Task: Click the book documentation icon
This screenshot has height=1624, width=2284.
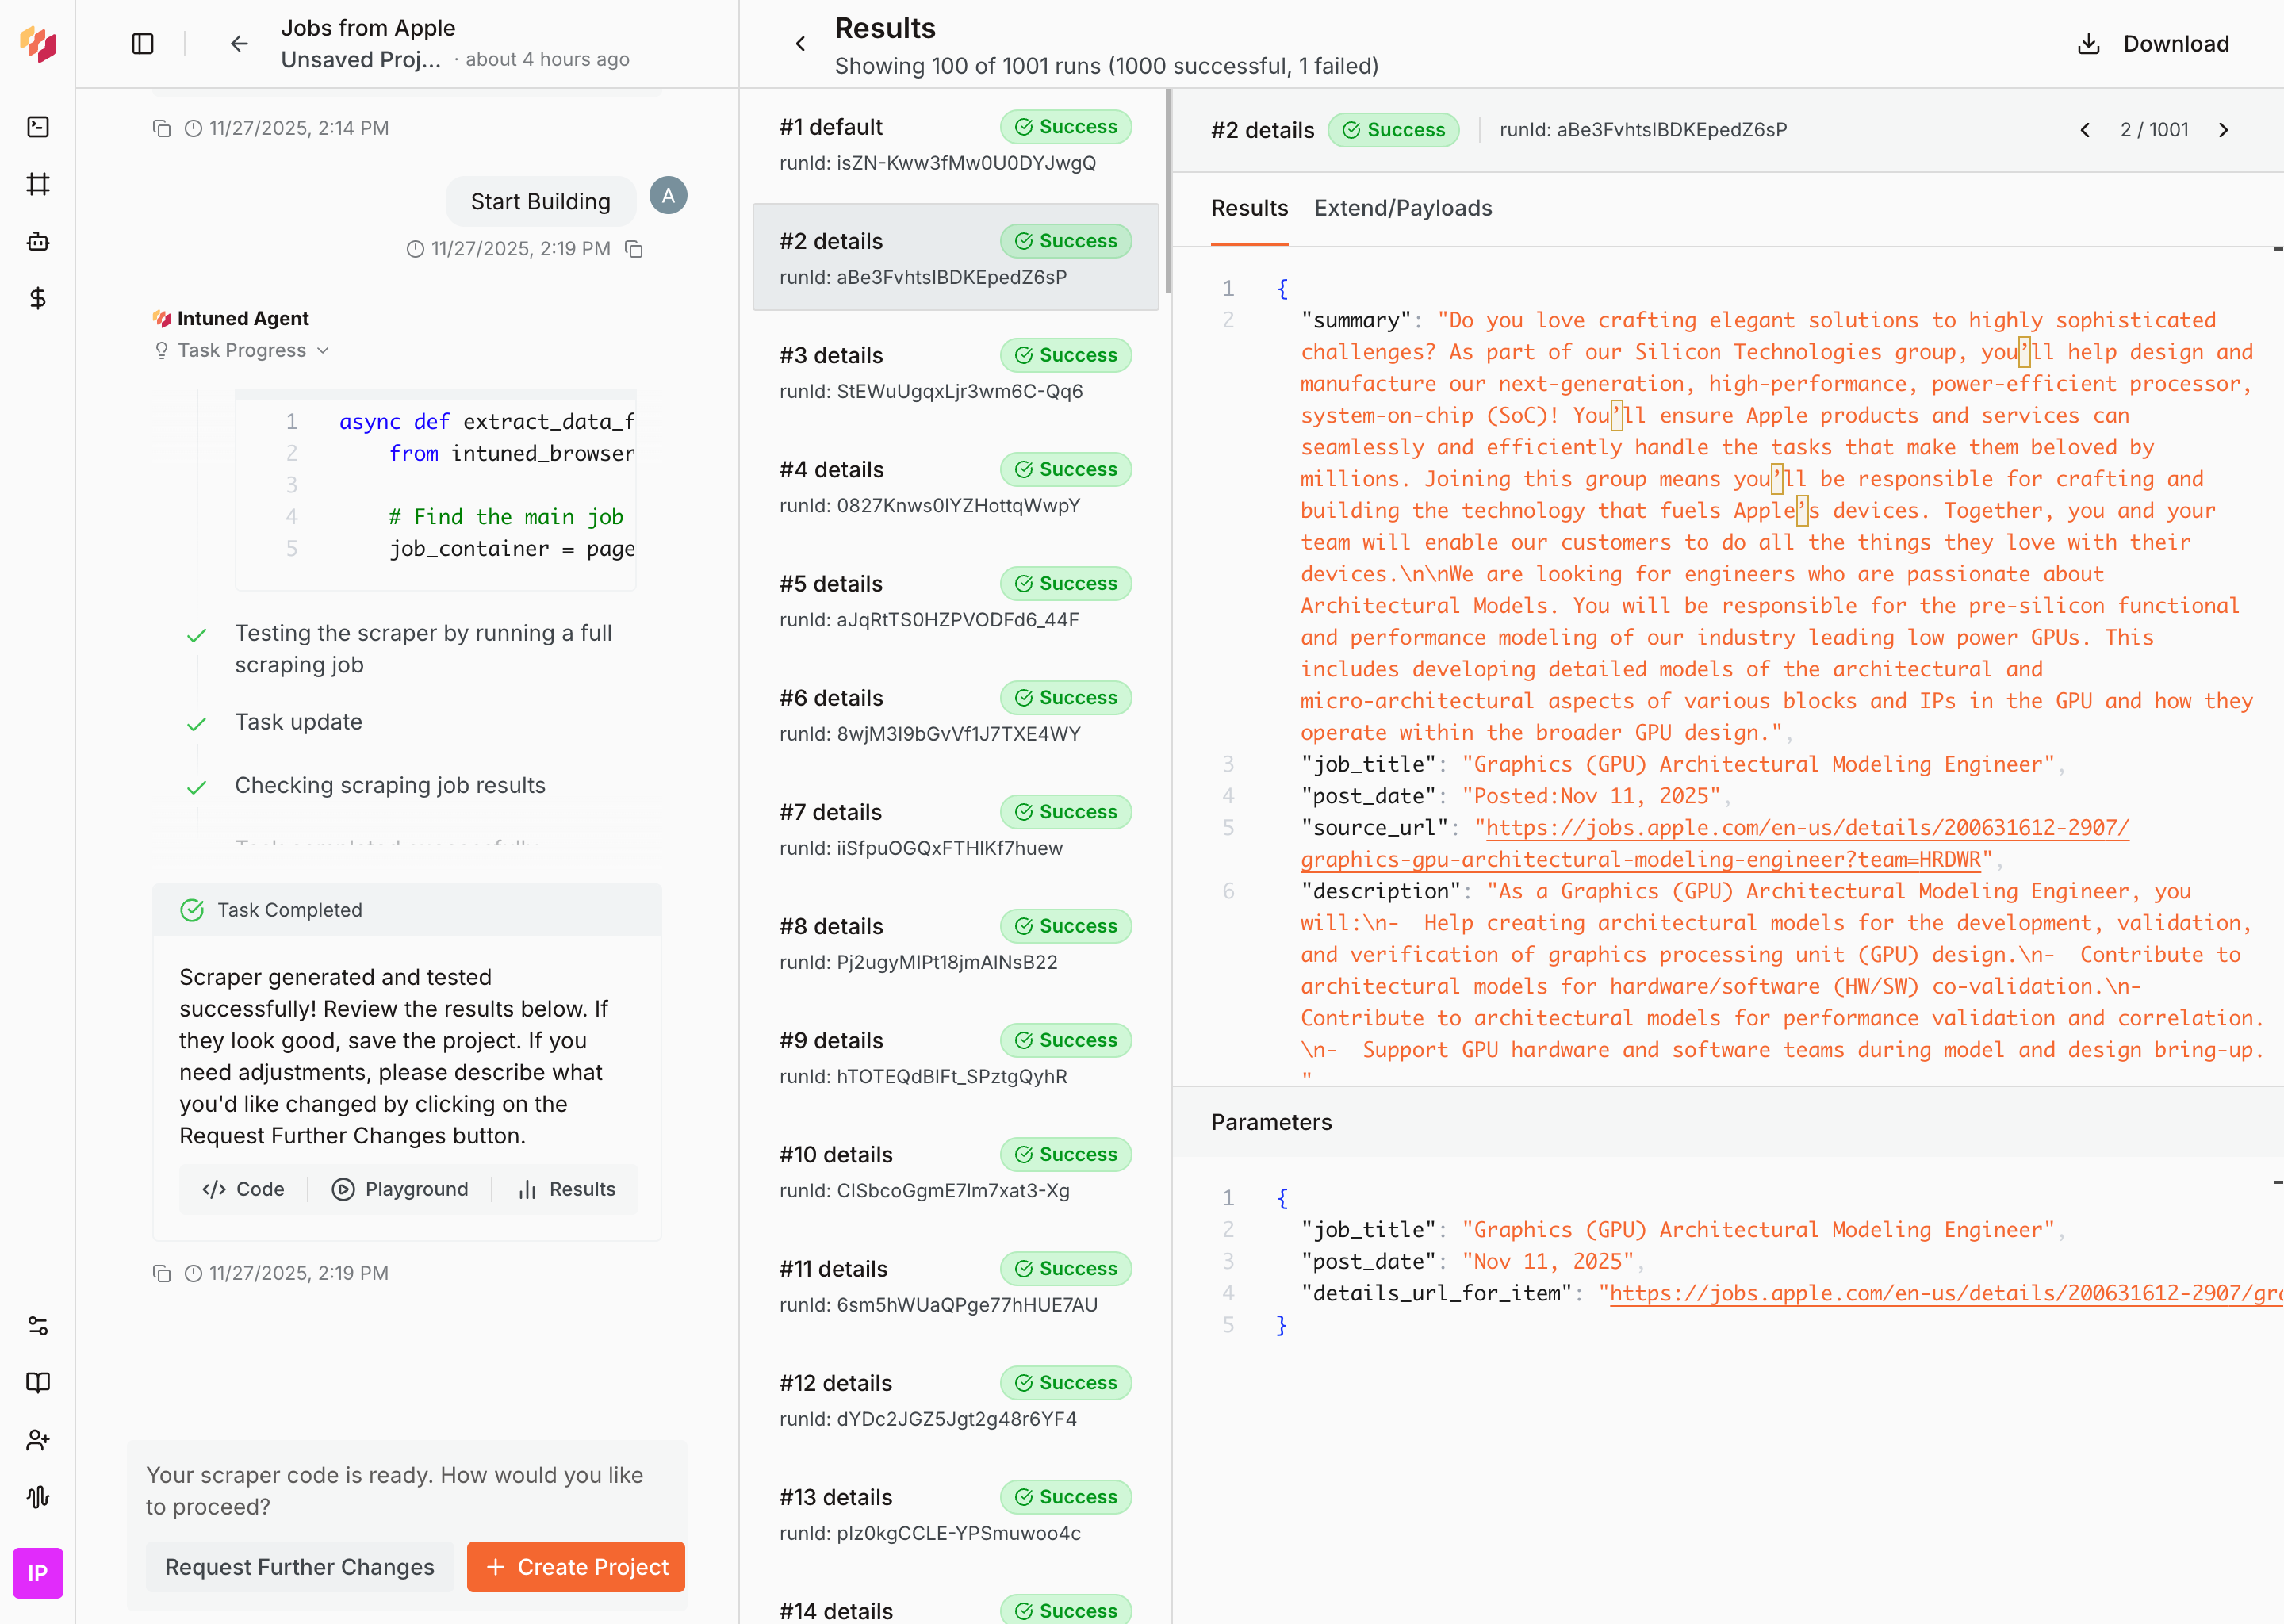Action: [38, 1382]
